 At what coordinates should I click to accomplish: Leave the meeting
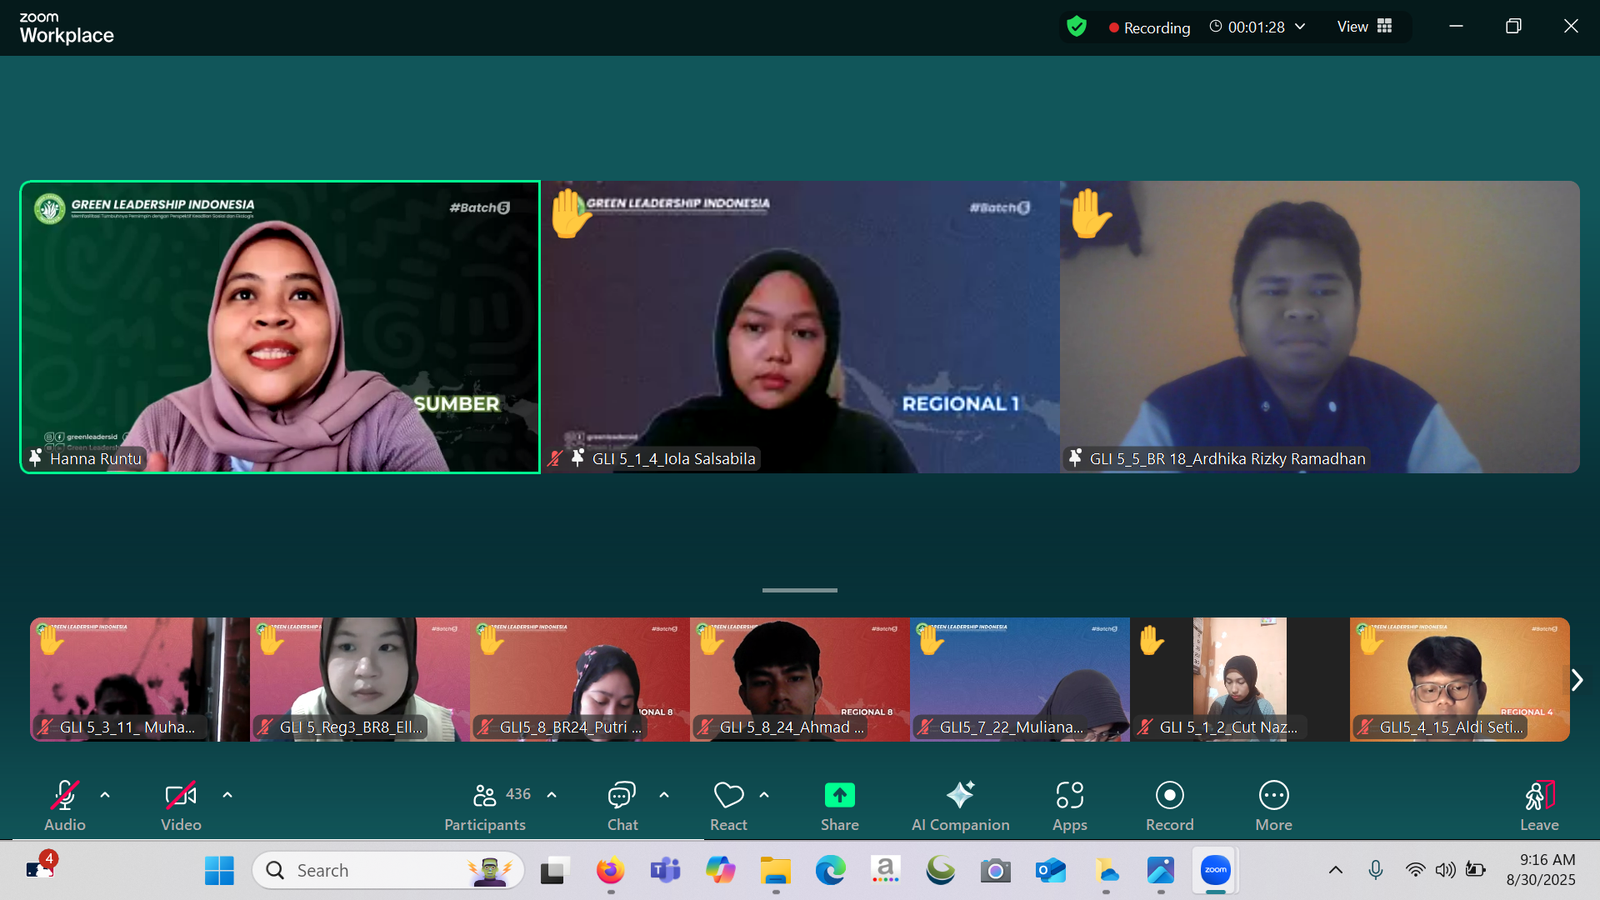pyautogui.click(x=1539, y=805)
